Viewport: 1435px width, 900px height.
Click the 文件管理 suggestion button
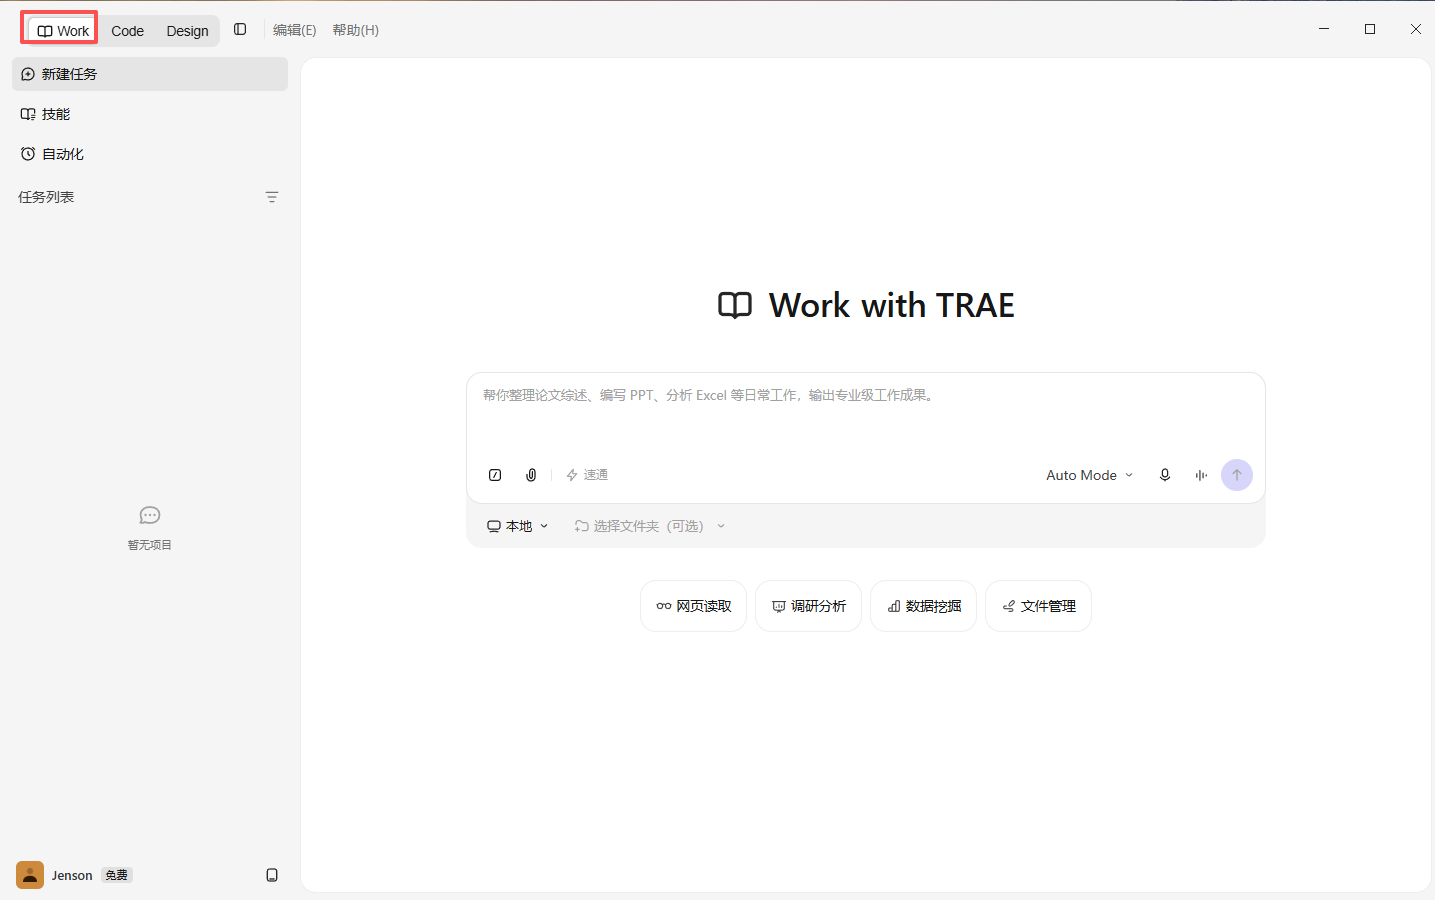coord(1038,606)
